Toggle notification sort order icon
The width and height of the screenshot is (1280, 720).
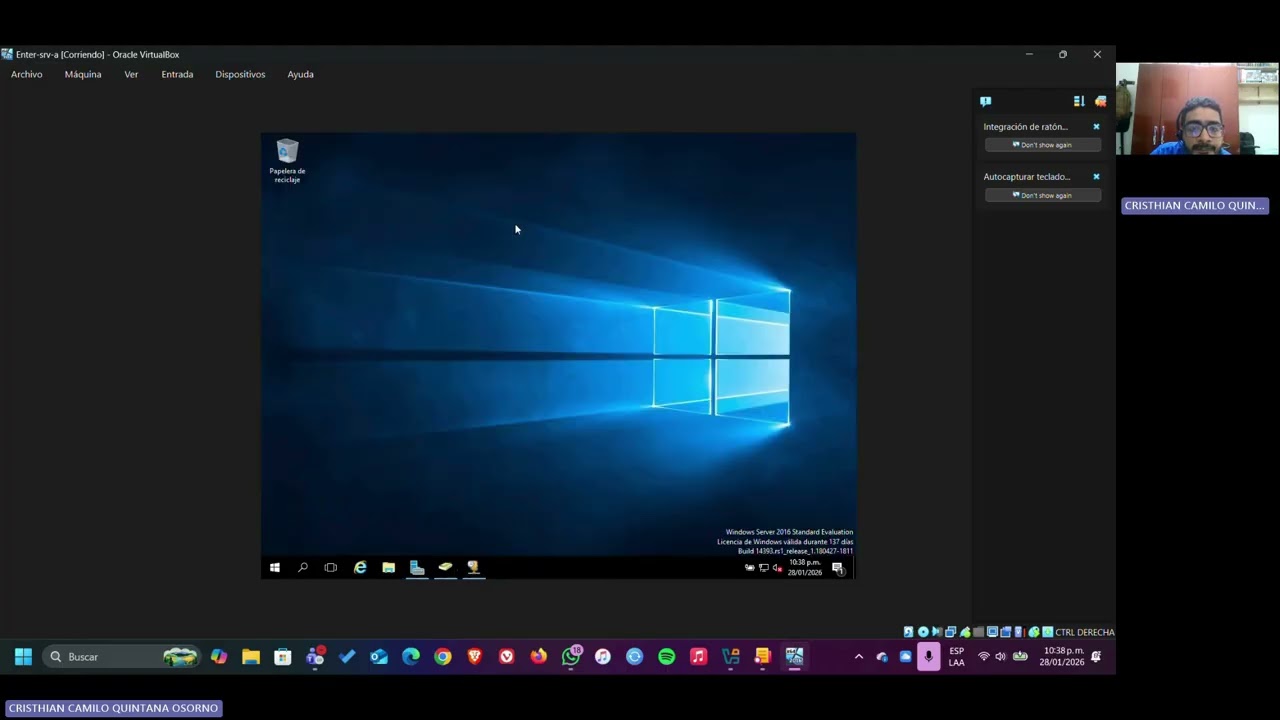[x=1079, y=101]
